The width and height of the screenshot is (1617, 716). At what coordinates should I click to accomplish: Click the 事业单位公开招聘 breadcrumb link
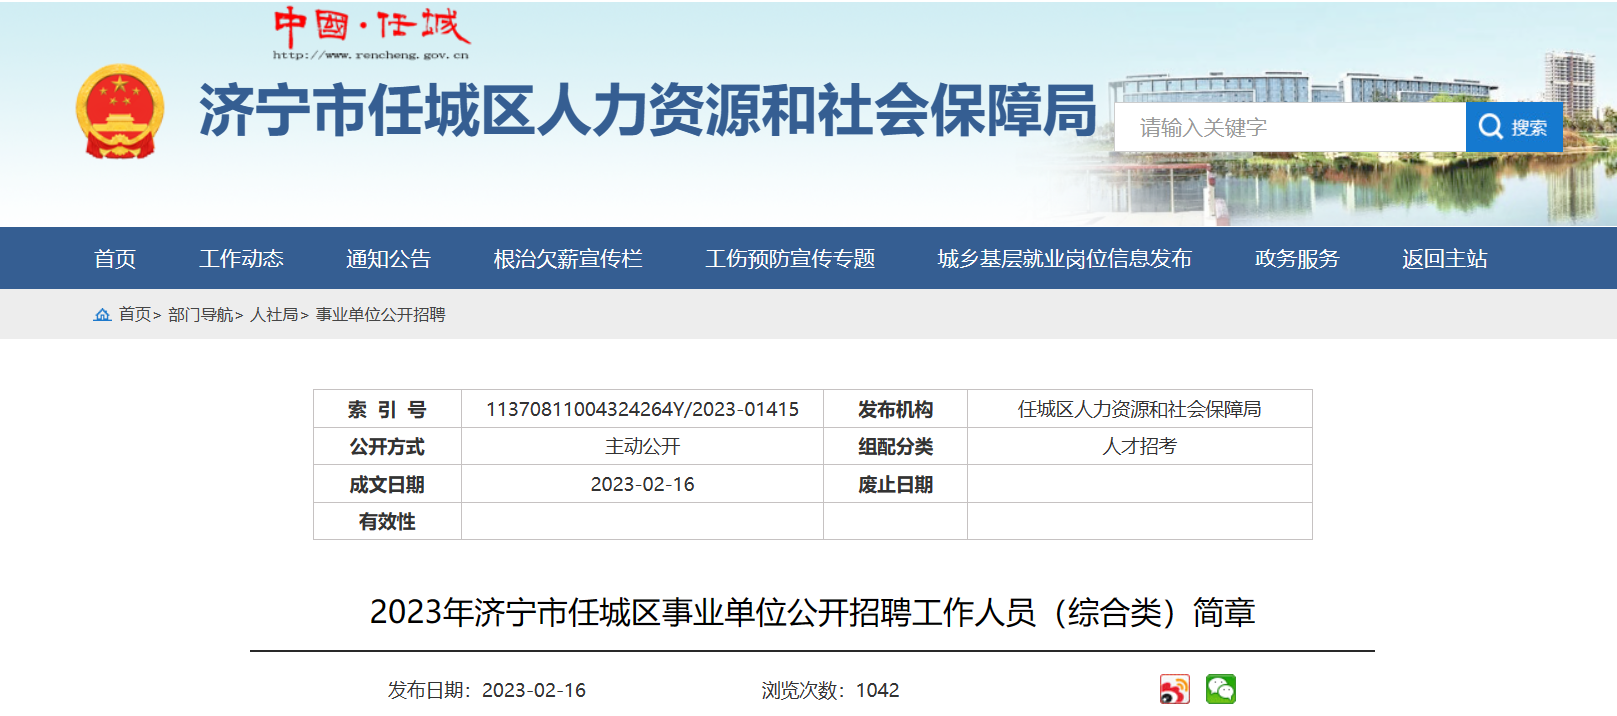[380, 315]
